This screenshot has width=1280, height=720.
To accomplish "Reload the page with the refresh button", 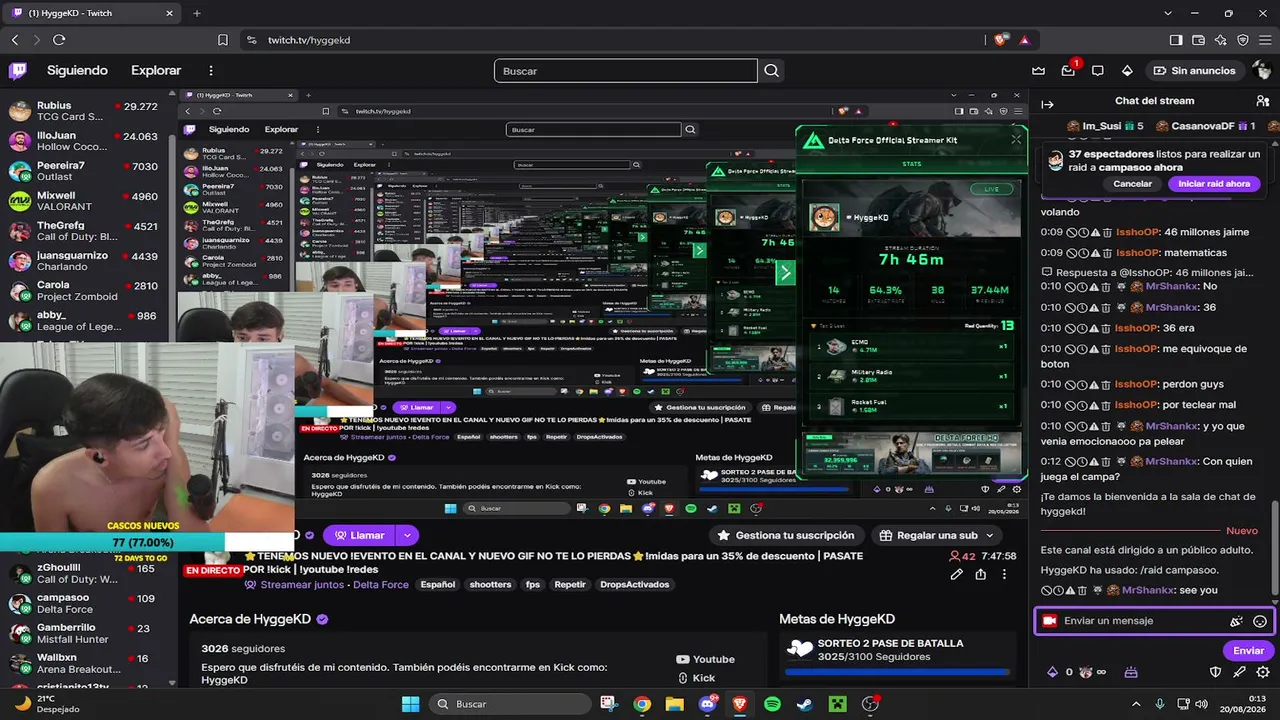I will click(x=59, y=40).
